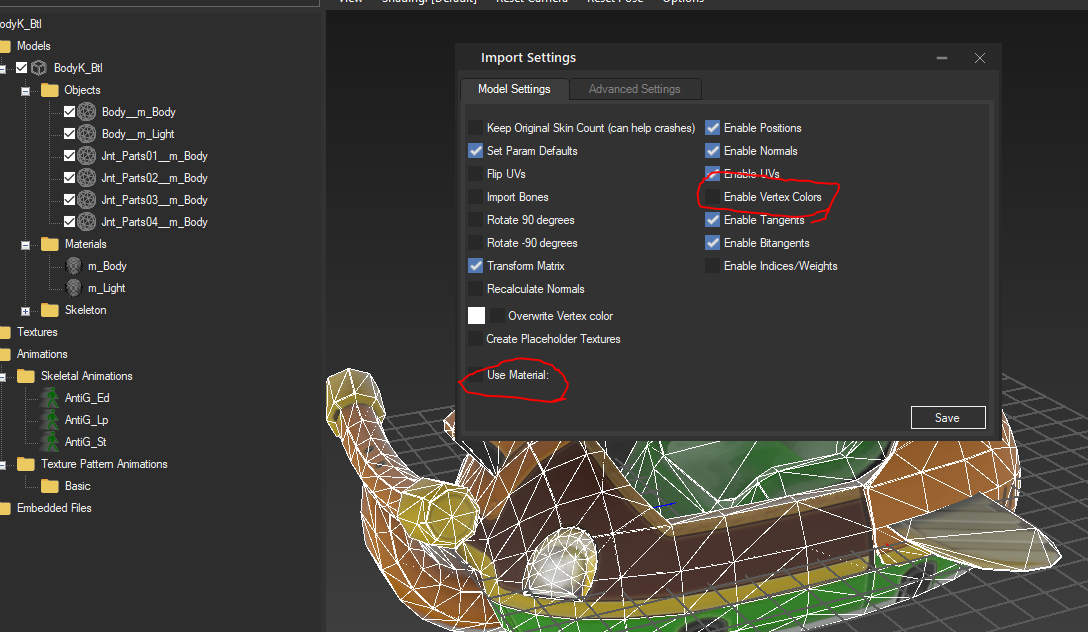1088x632 pixels.
Task: Select the Body__m_Body mesh icon
Action: 86,111
